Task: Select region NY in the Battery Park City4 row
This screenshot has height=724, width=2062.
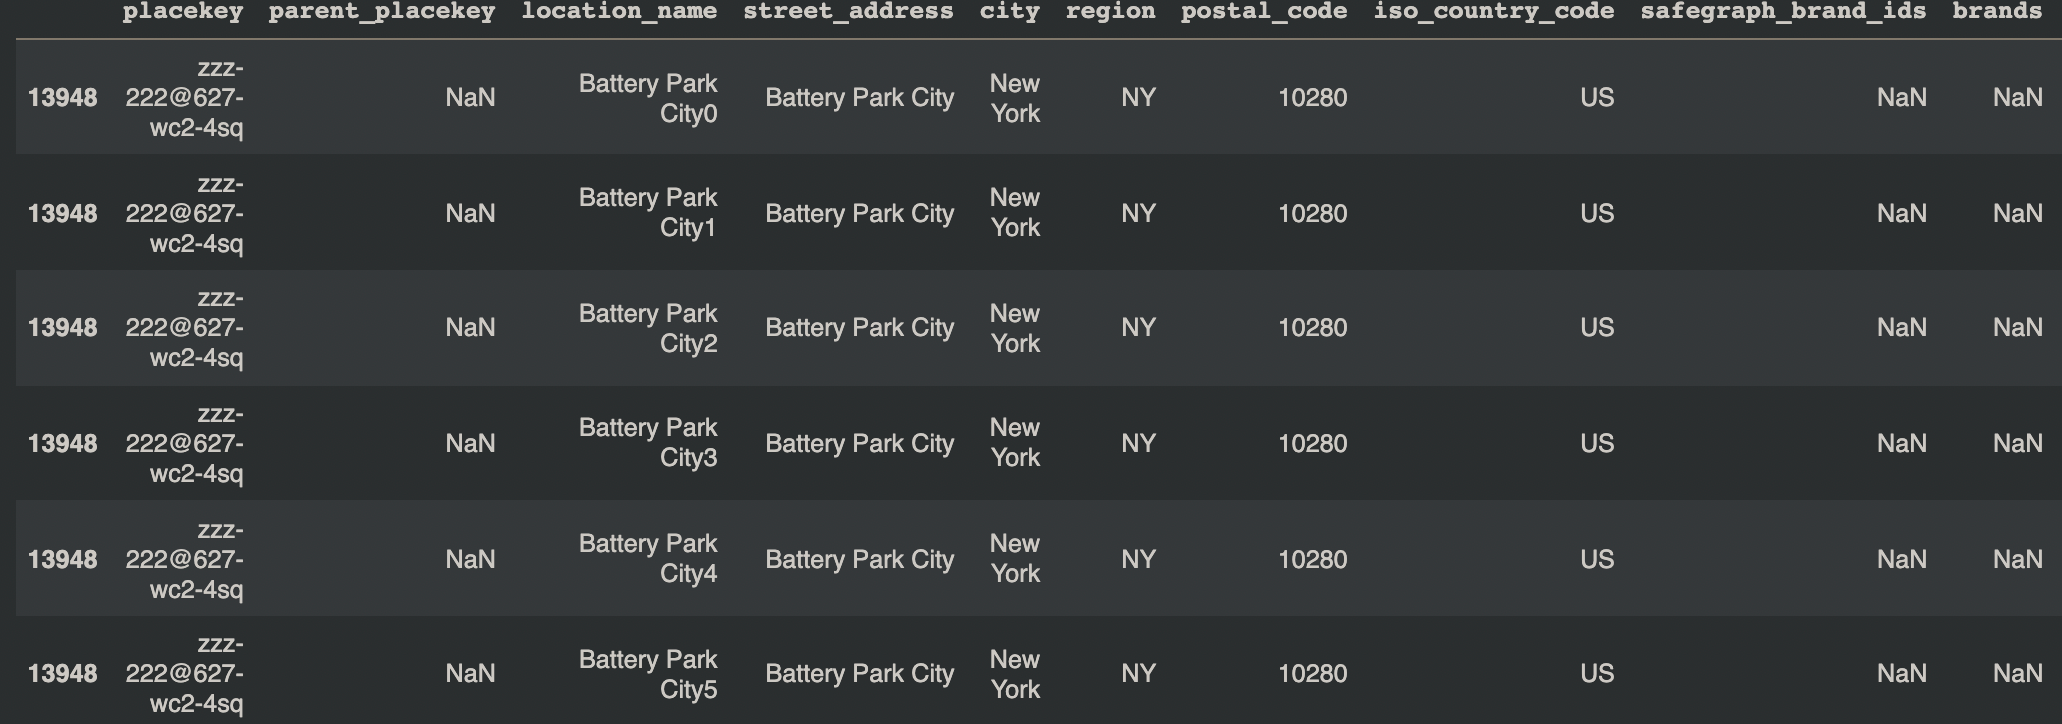Action: point(1139,559)
